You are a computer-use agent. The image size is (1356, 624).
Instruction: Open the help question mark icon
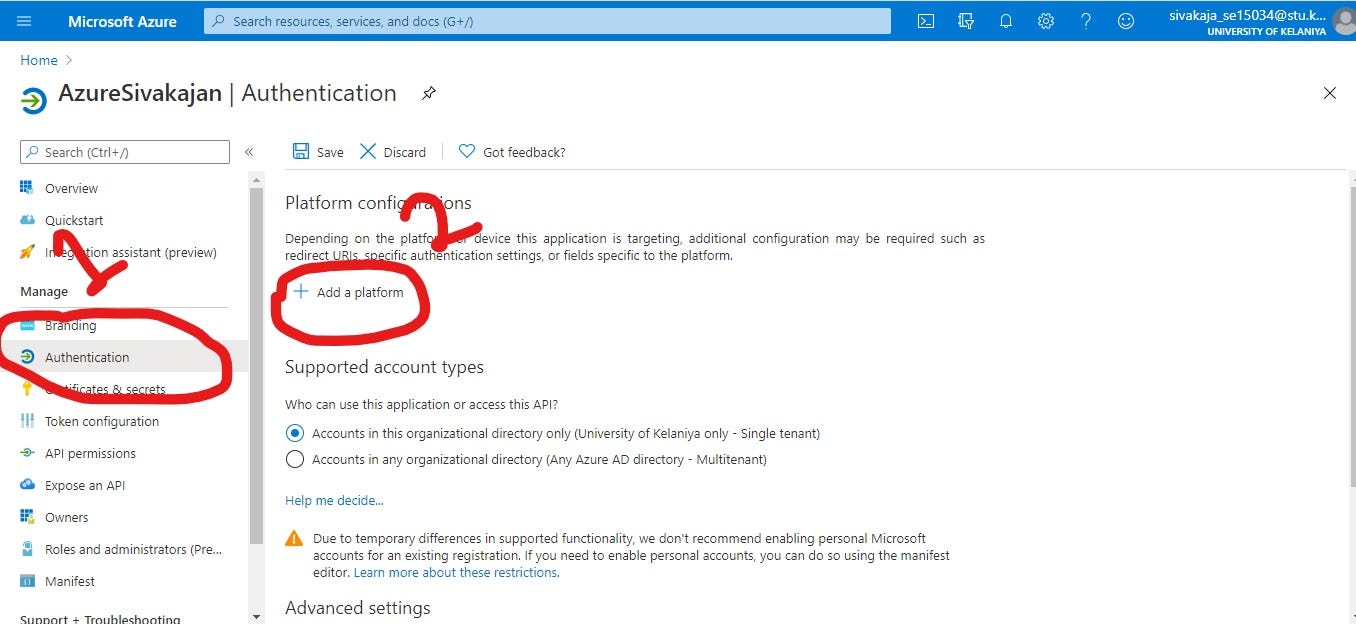coord(1086,21)
